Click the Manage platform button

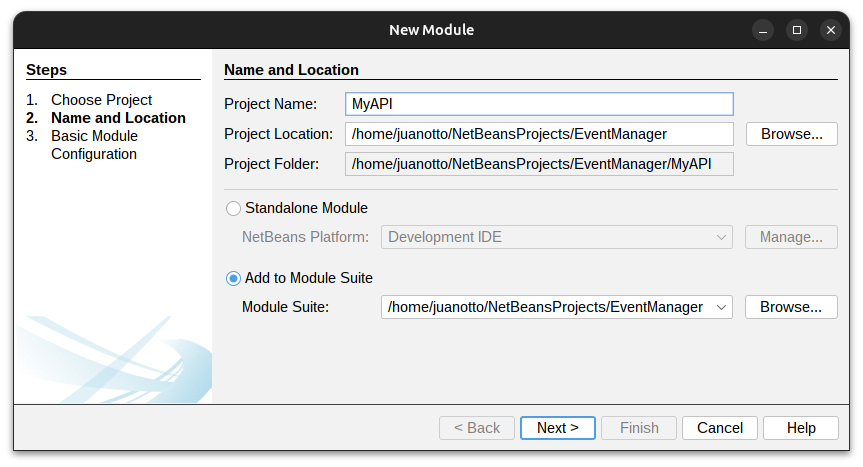tap(791, 237)
